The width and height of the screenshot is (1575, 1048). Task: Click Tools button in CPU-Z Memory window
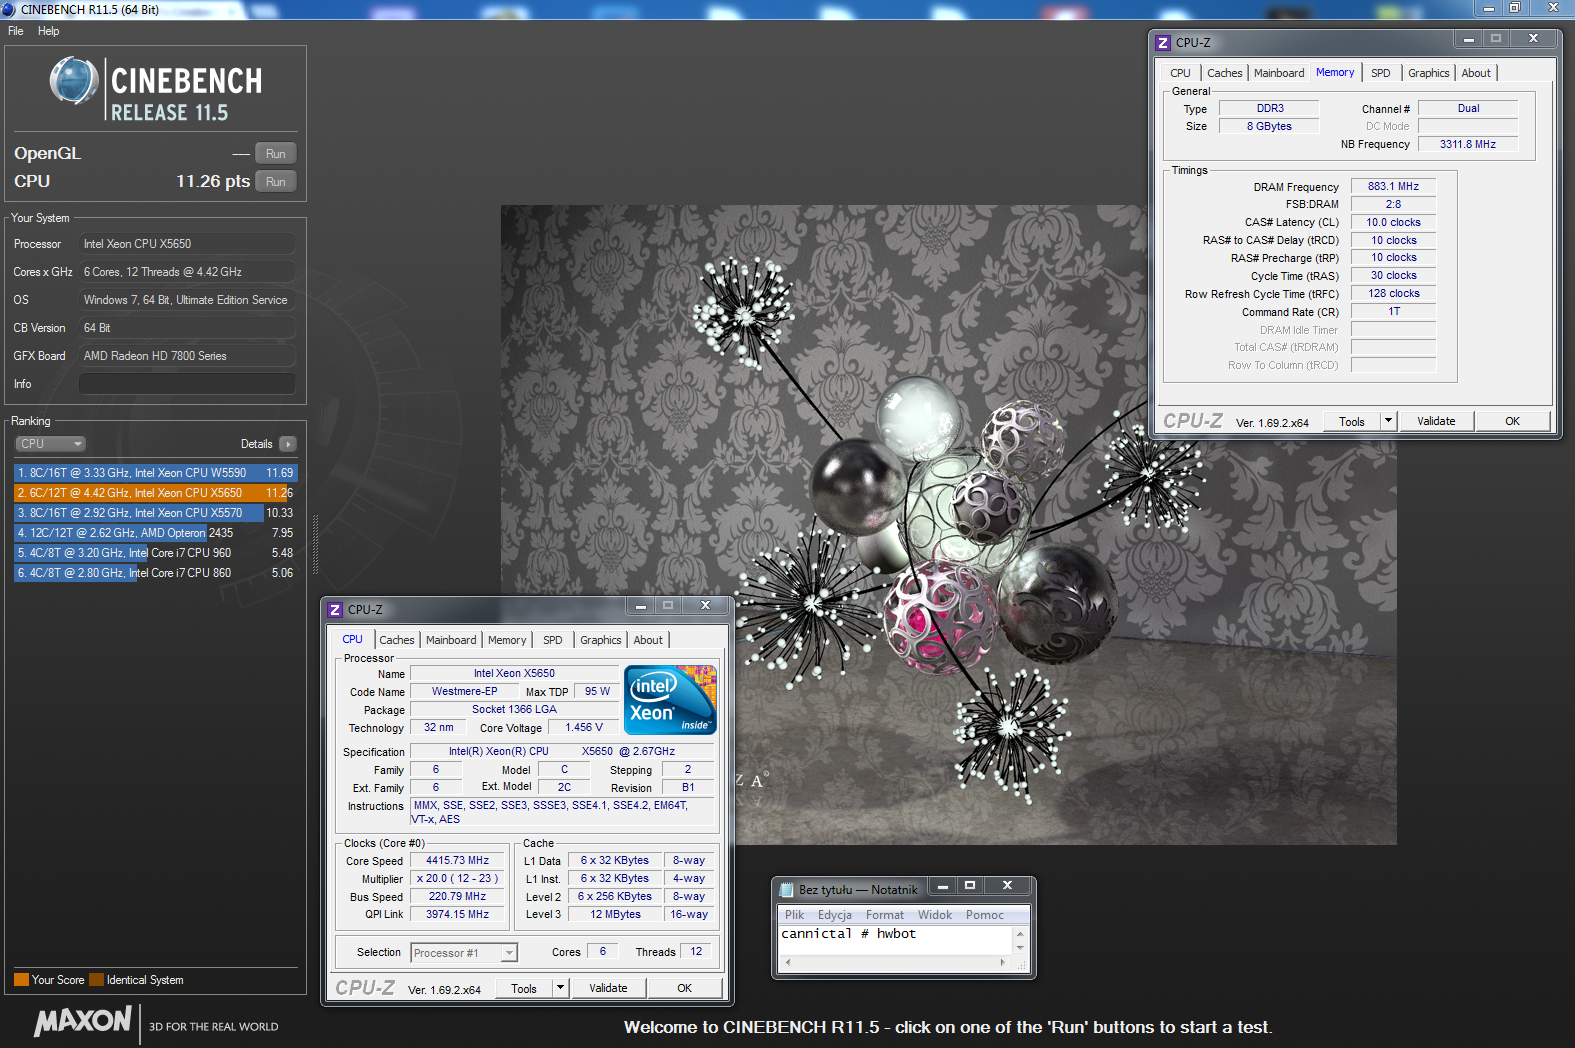(x=1352, y=421)
